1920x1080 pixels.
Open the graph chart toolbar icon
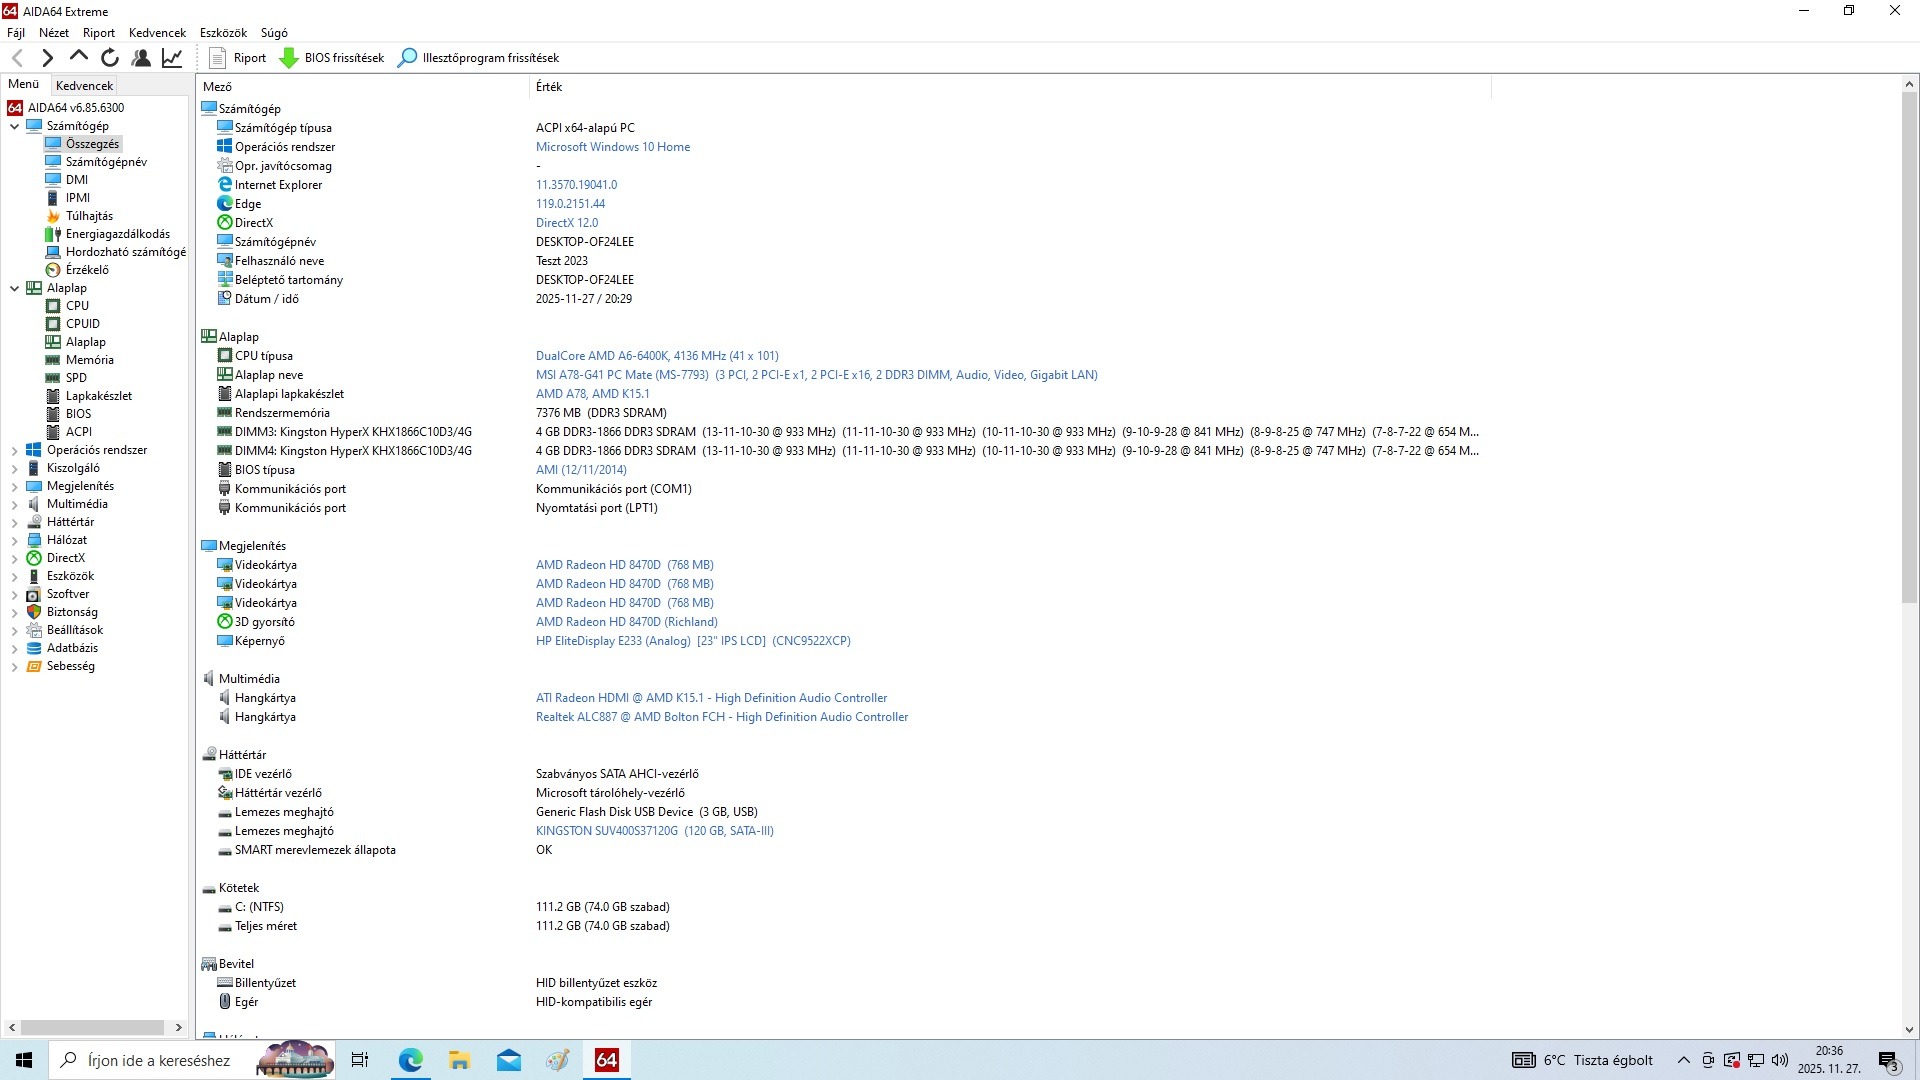[172, 58]
